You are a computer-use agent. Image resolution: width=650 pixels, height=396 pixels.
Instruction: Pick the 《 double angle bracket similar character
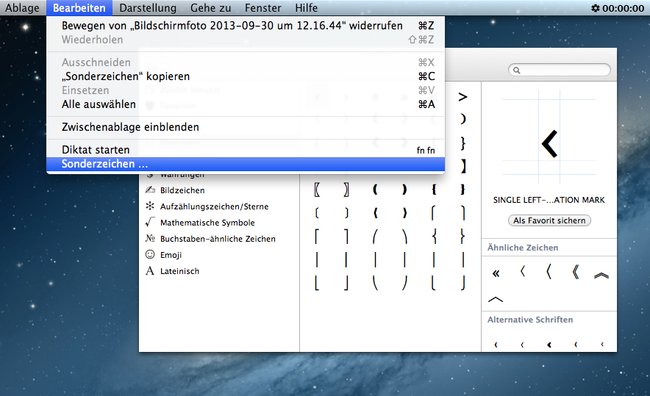(575, 272)
